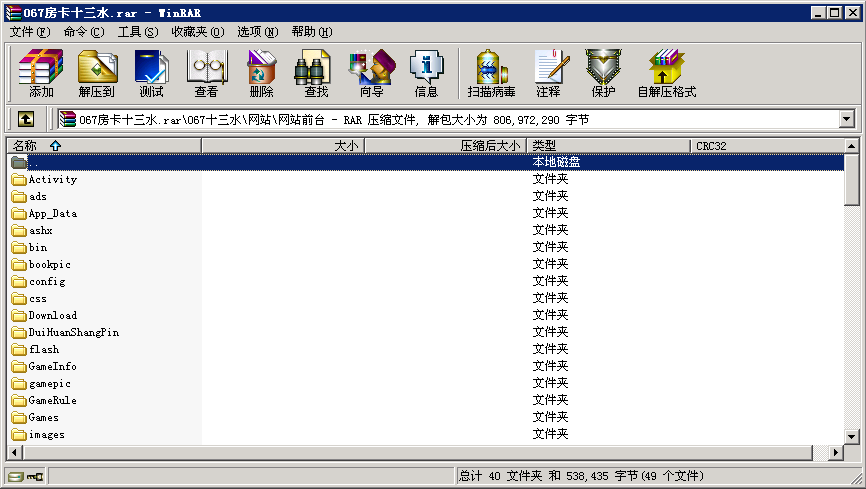Click the vertical scrollbar down arrow

pos(851,436)
